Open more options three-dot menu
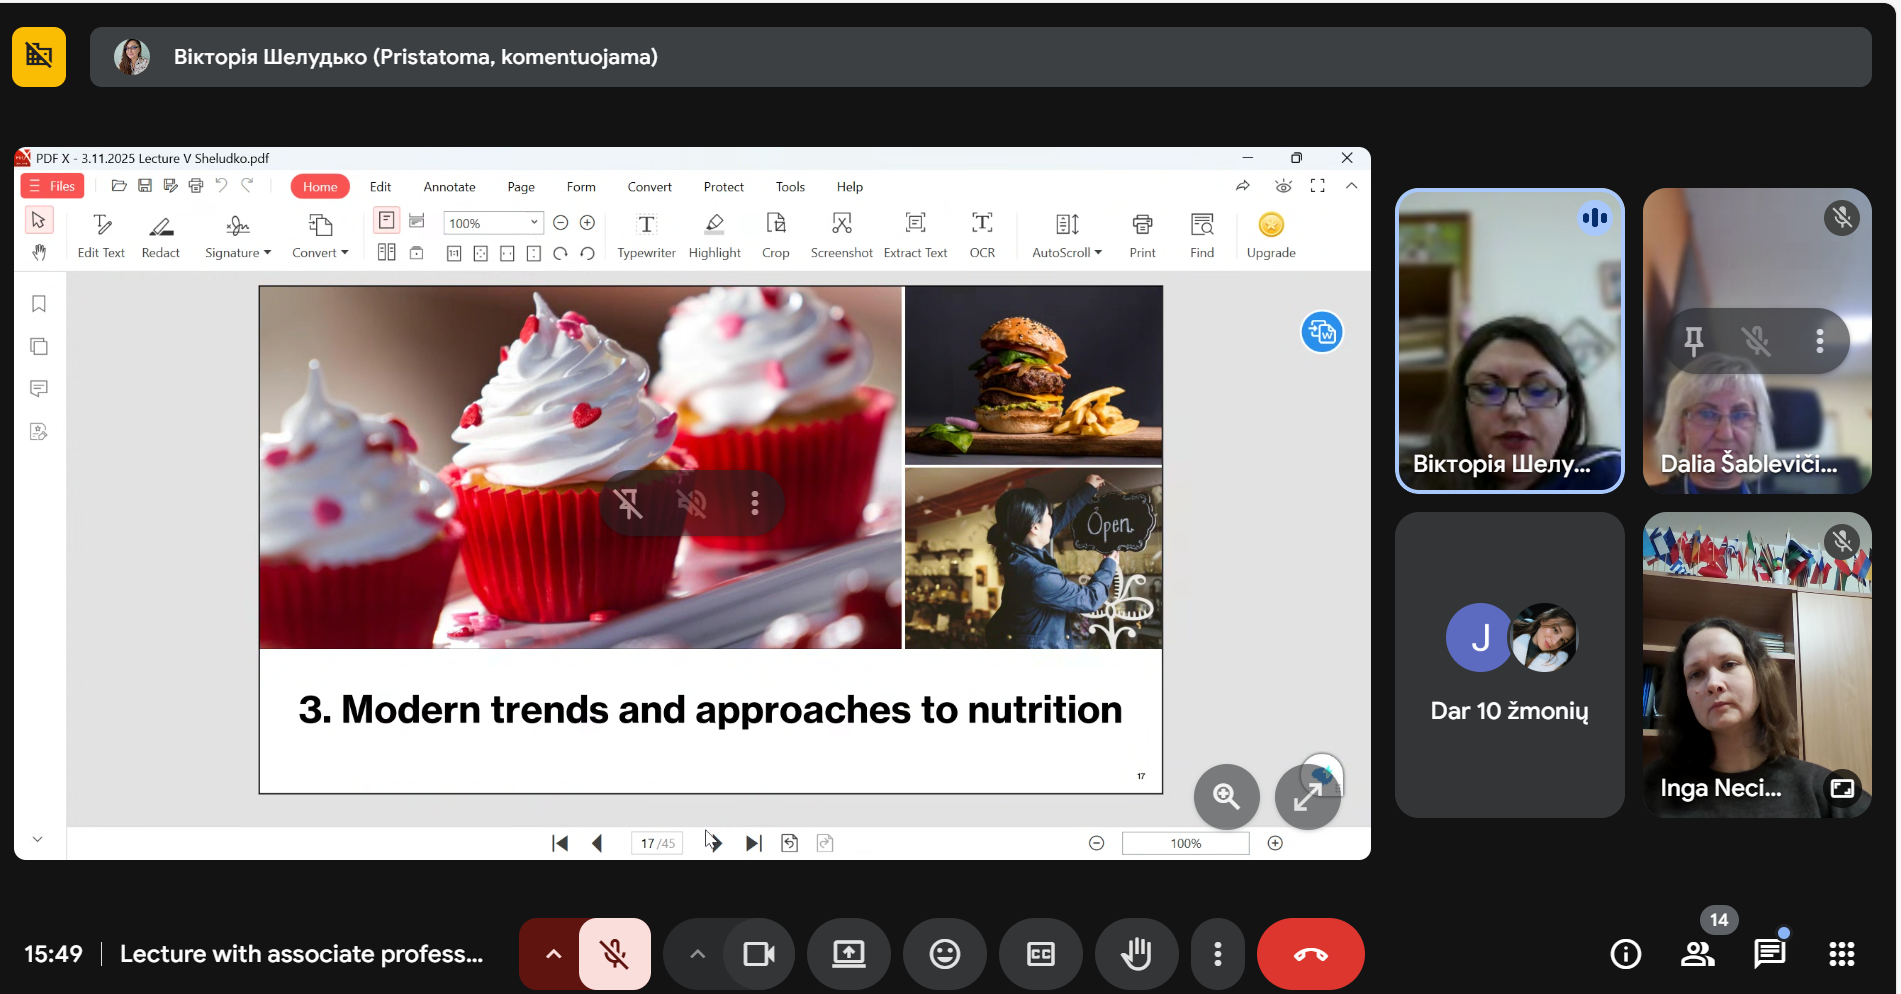This screenshot has width=1901, height=994. pyautogui.click(x=1217, y=954)
